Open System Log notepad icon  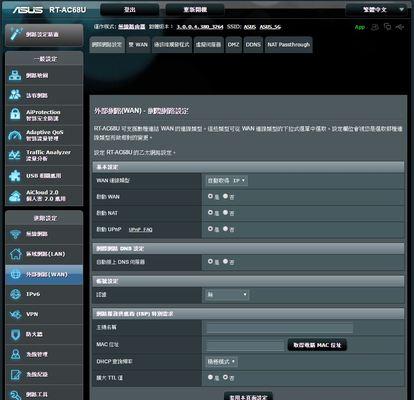15,374
